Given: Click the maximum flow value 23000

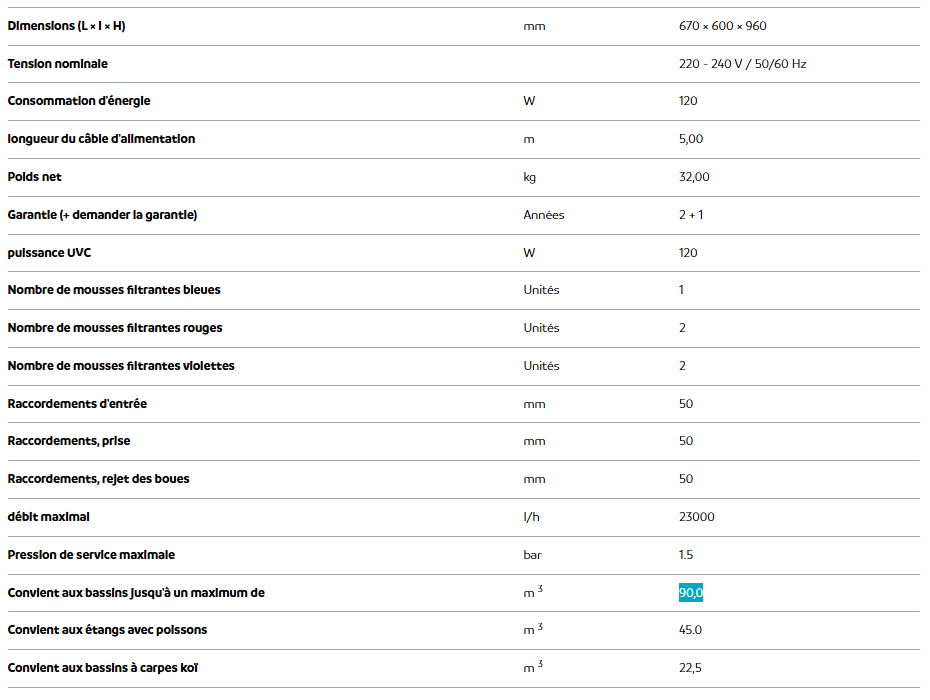Looking at the screenshot, I should [696, 517].
